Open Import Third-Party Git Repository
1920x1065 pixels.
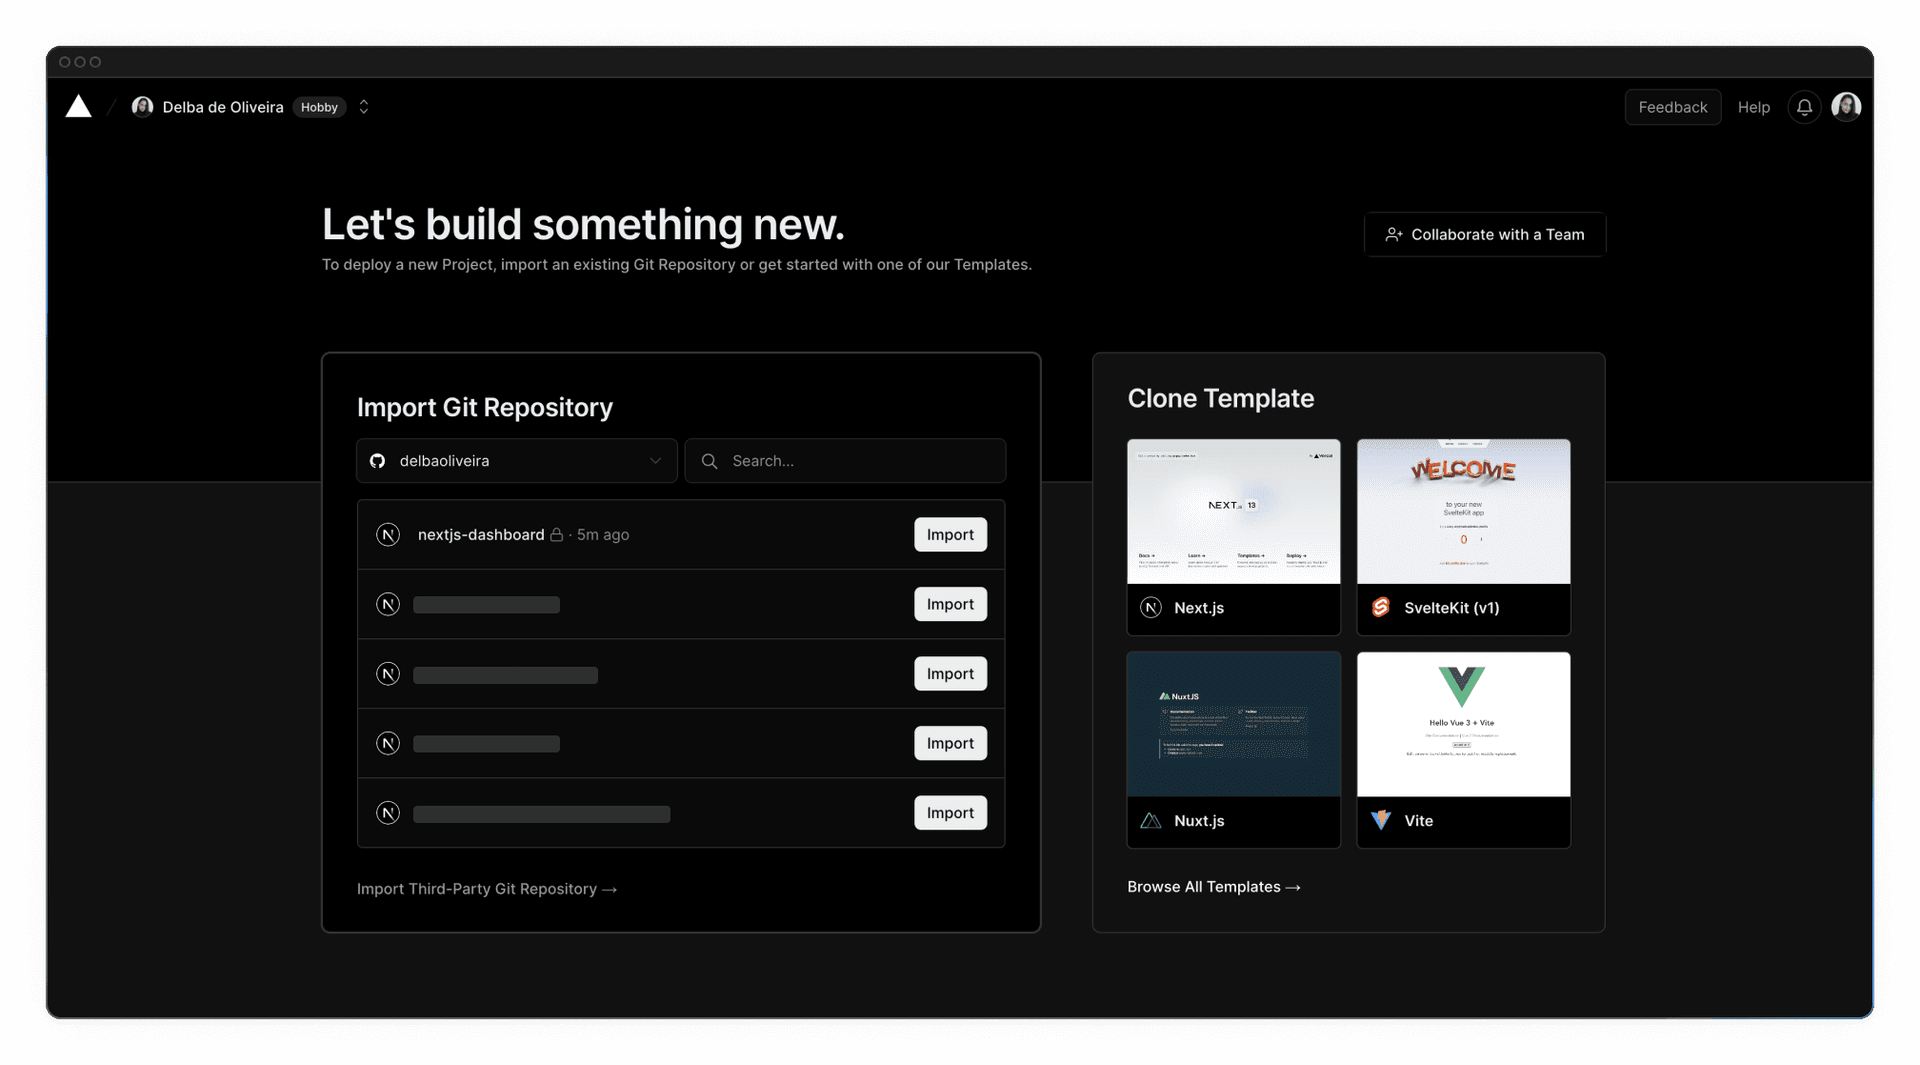(x=486, y=888)
